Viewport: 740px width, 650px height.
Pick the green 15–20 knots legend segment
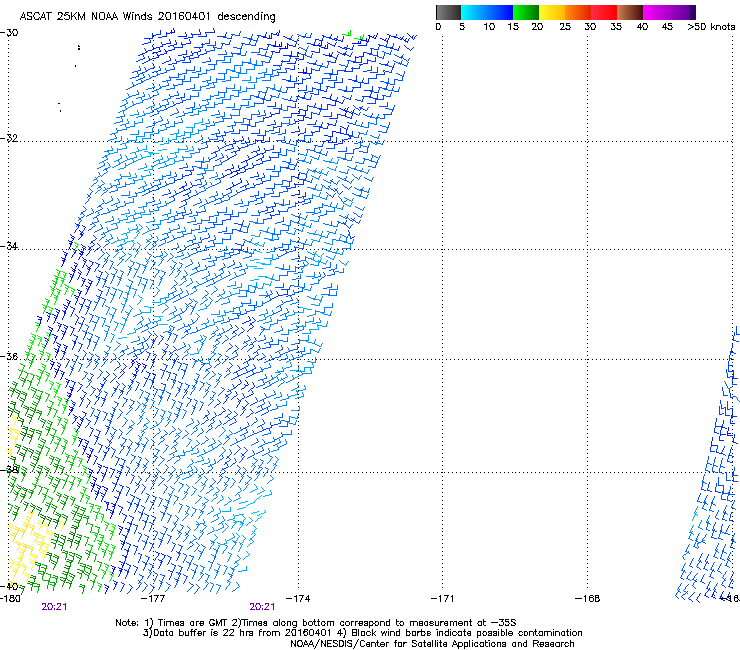(526, 12)
